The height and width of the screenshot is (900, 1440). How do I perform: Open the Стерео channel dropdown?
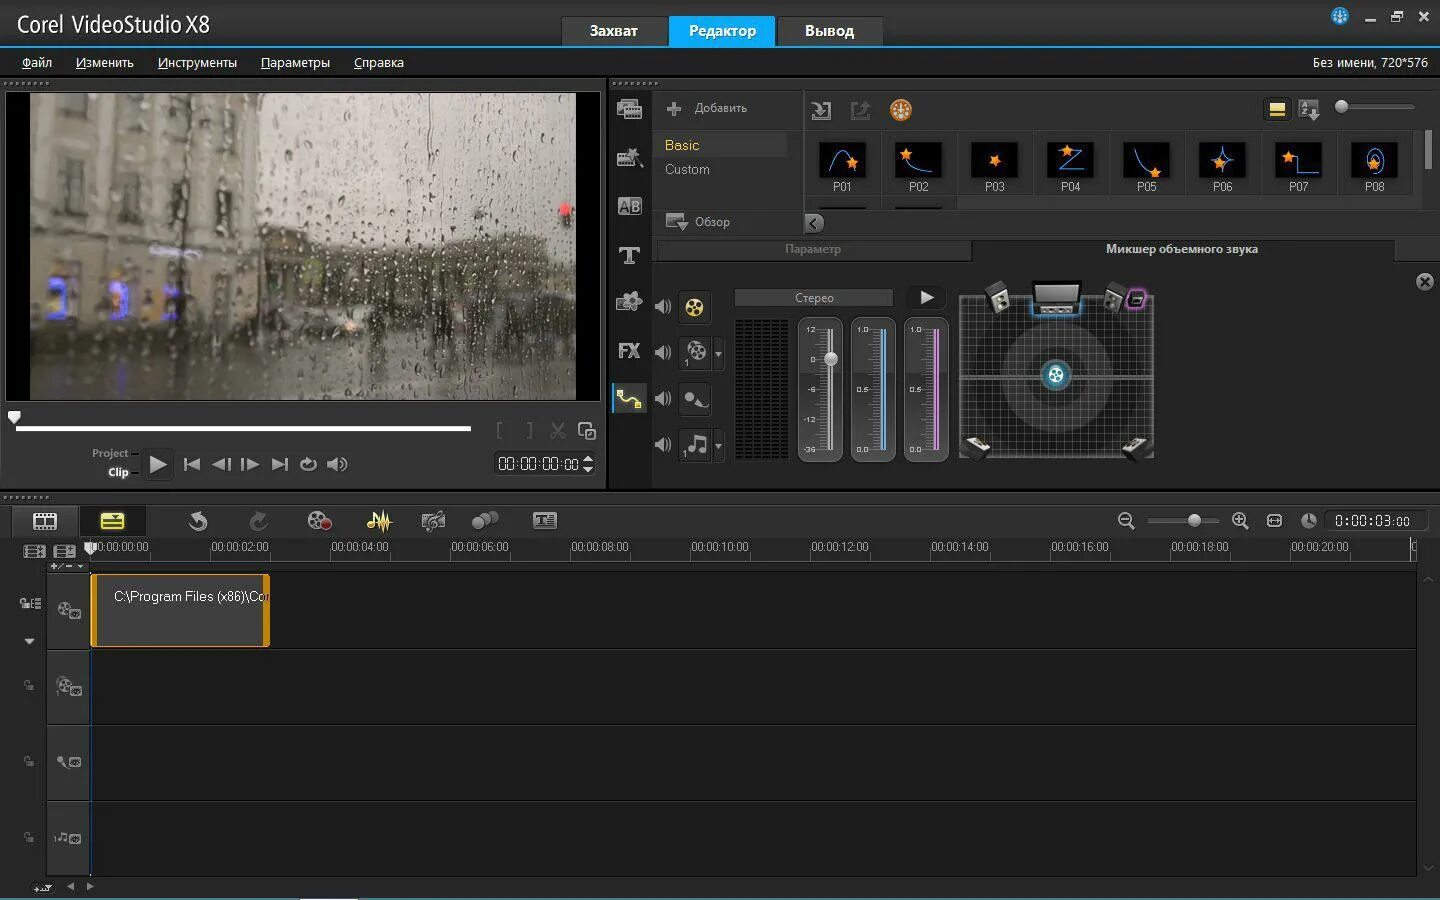(x=814, y=298)
